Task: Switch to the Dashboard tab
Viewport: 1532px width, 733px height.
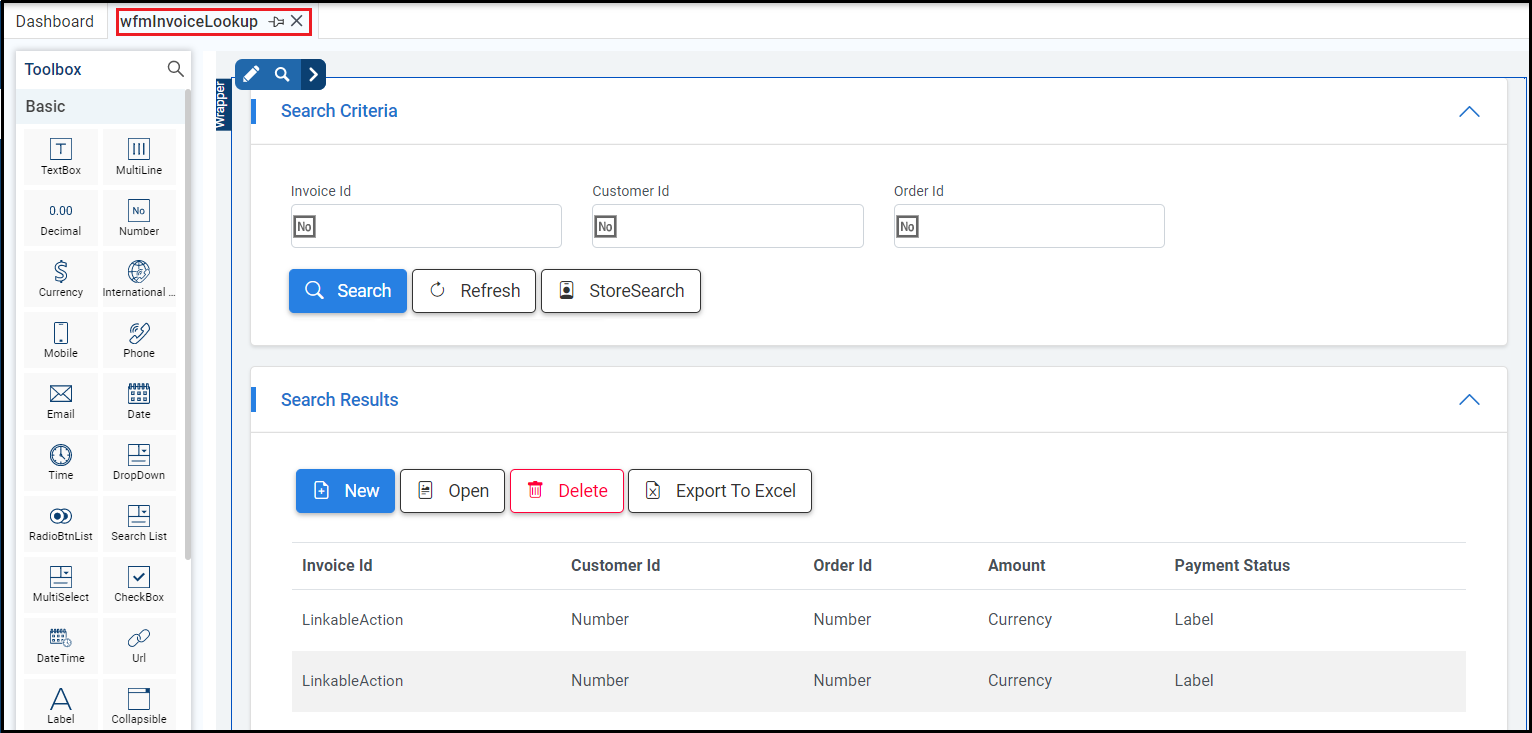Action: coord(55,21)
